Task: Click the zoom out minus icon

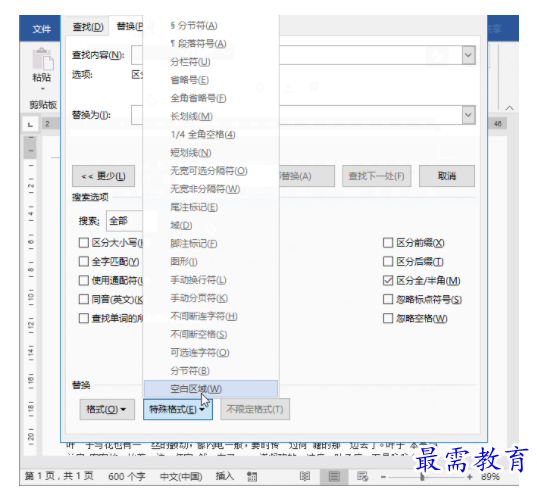Action: coord(383,477)
